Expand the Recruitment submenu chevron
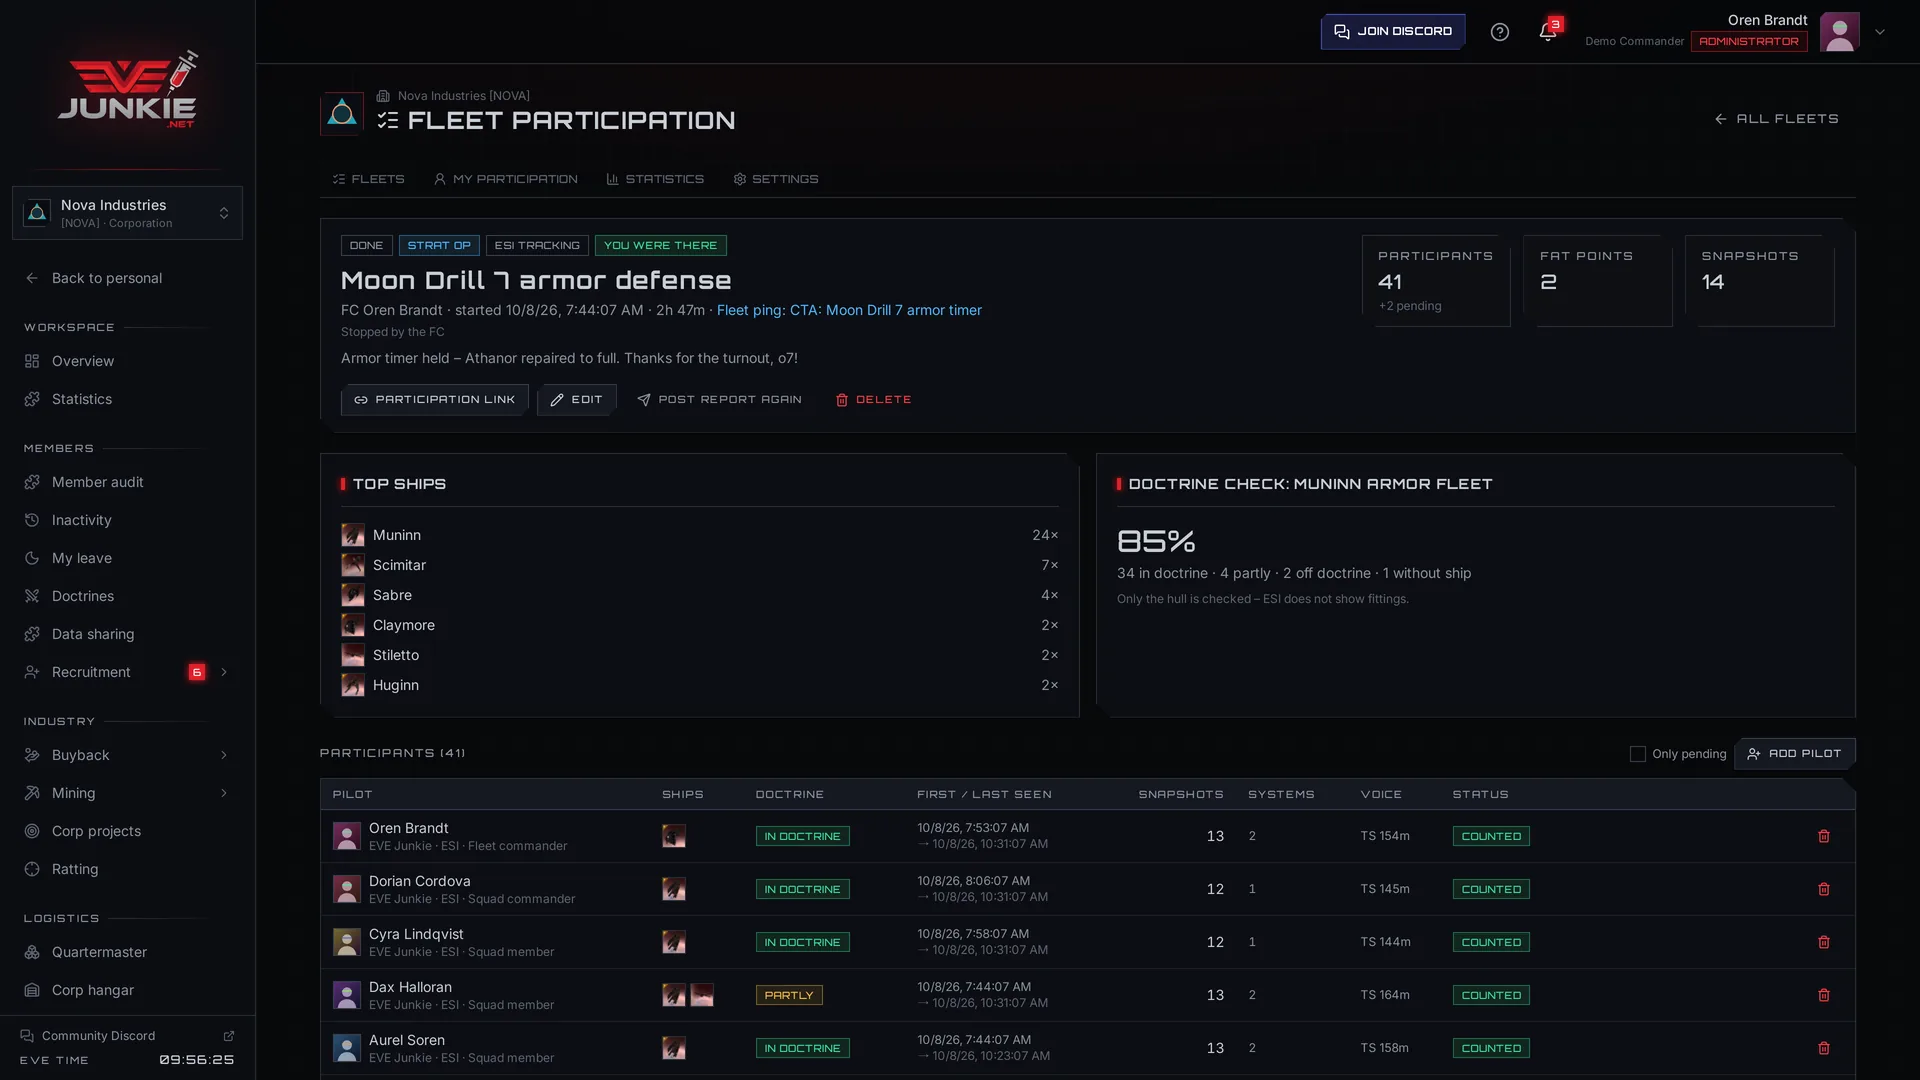This screenshot has width=1920, height=1080. (x=224, y=672)
